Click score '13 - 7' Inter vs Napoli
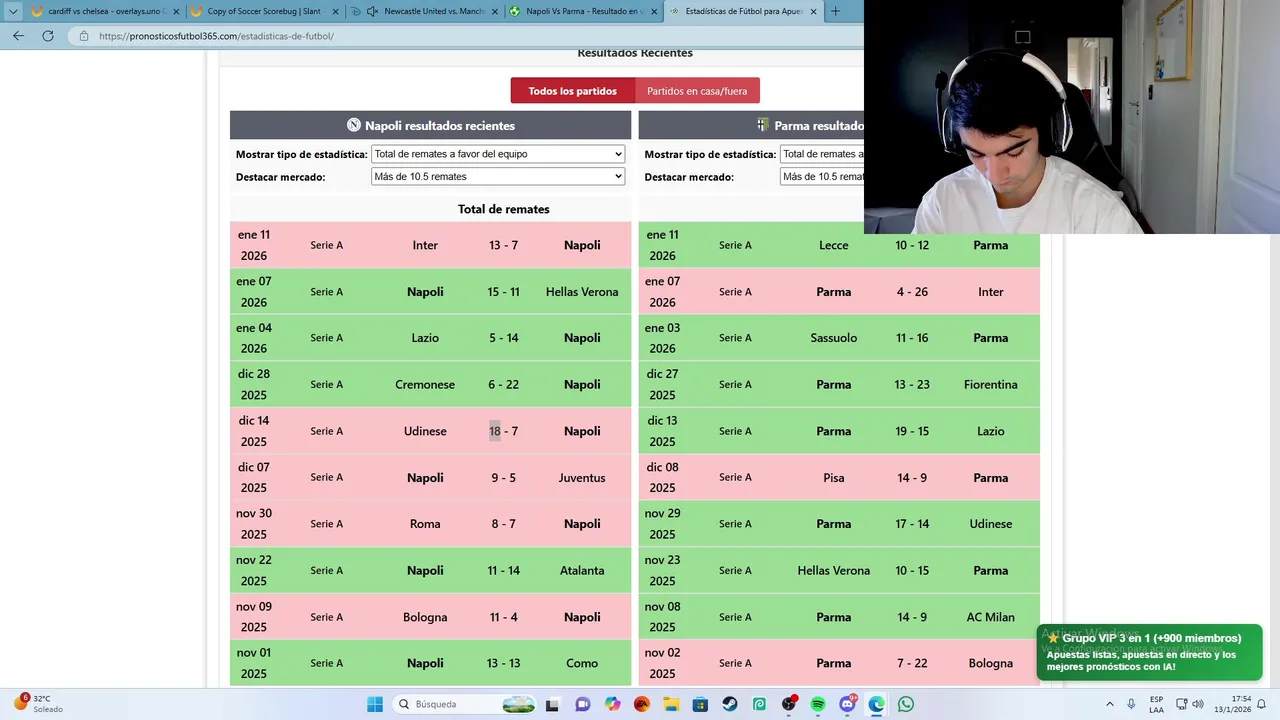This screenshot has width=1280, height=720. (503, 245)
